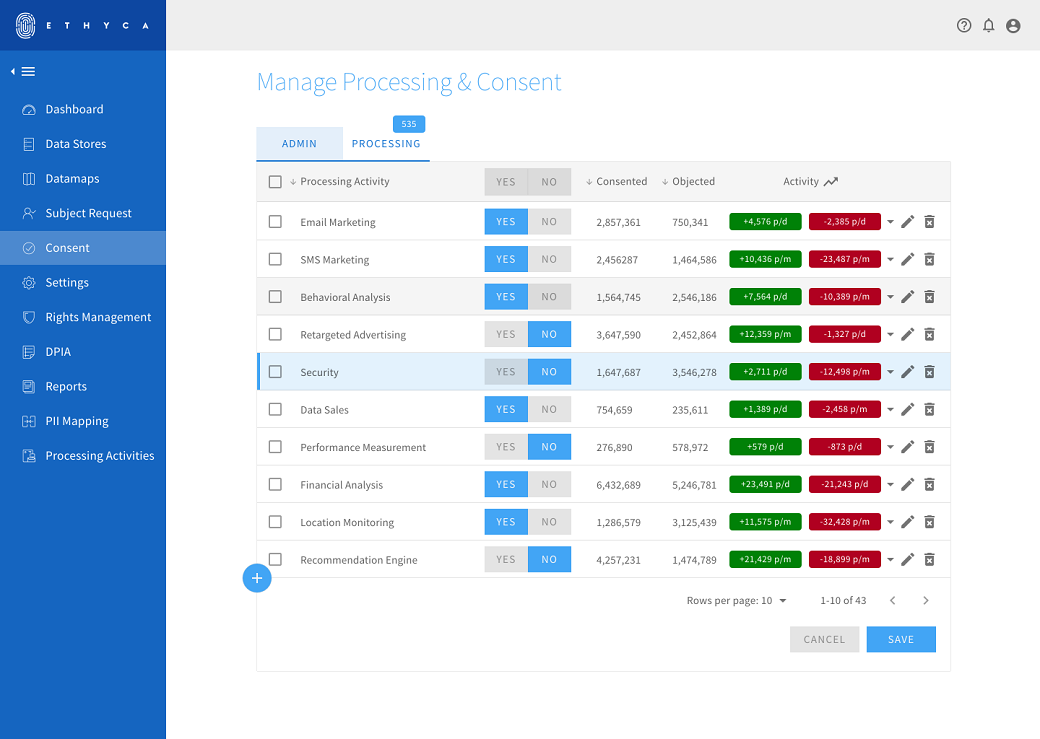This screenshot has height=739, width=1040.
Task: Switch to the ADMIN tab
Action: pyautogui.click(x=299, y=143)
